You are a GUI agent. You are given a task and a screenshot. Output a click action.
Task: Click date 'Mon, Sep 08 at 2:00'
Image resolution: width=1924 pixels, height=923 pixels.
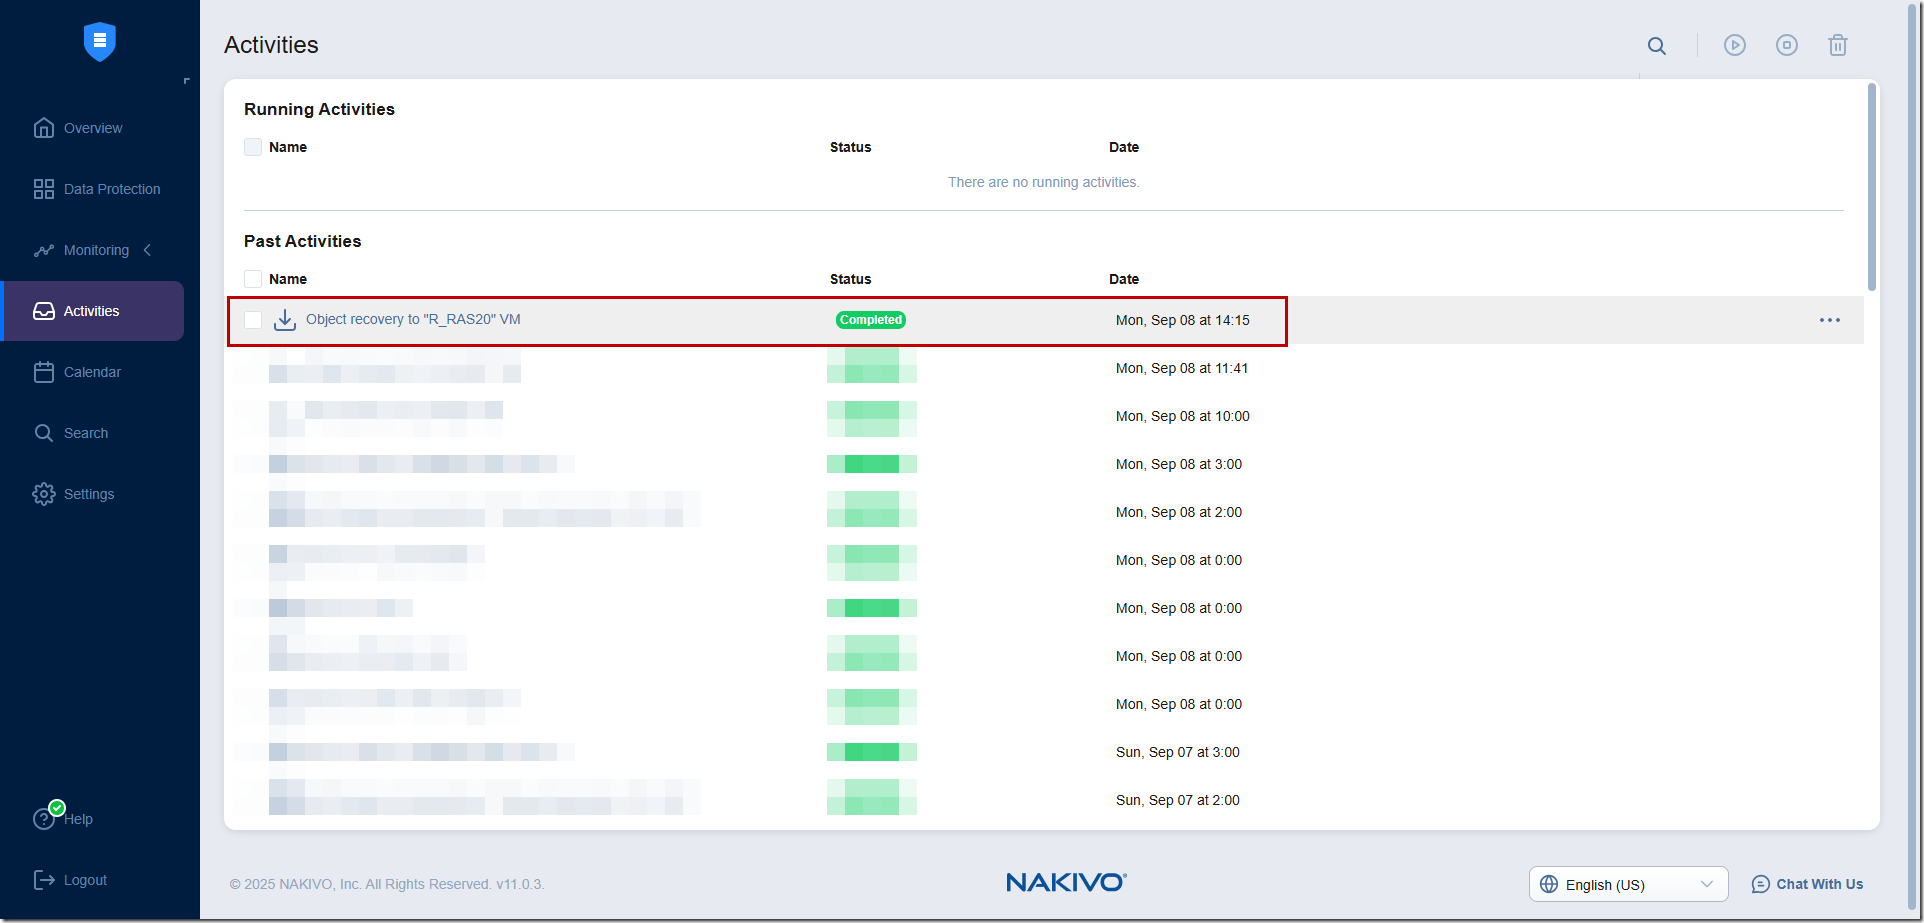[1179, 512]
